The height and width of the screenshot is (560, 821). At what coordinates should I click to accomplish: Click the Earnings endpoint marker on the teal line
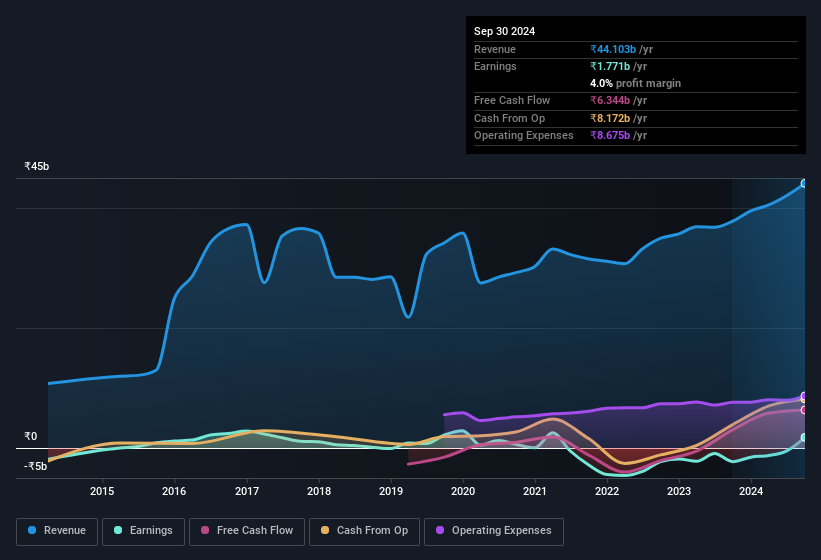coord(804,438)
